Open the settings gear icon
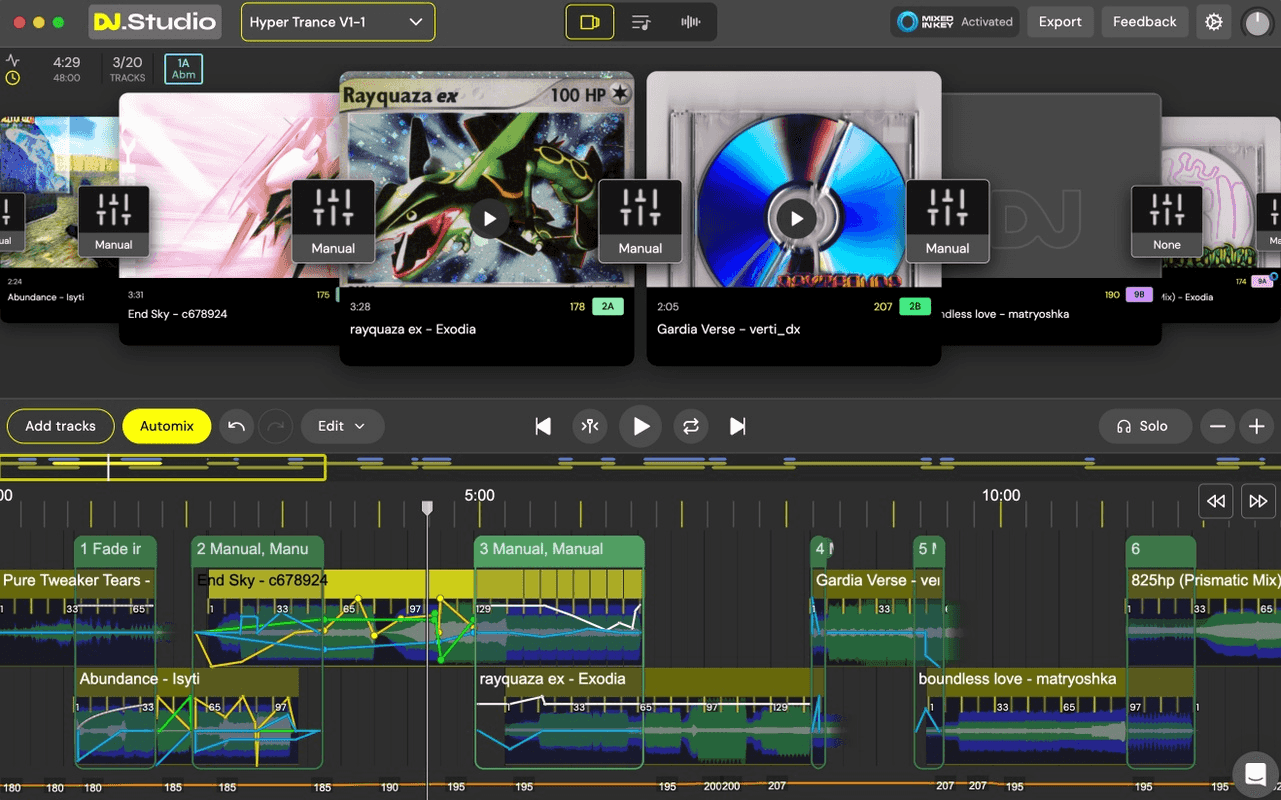The image size is (1281, 800). tap(1213, 21)
